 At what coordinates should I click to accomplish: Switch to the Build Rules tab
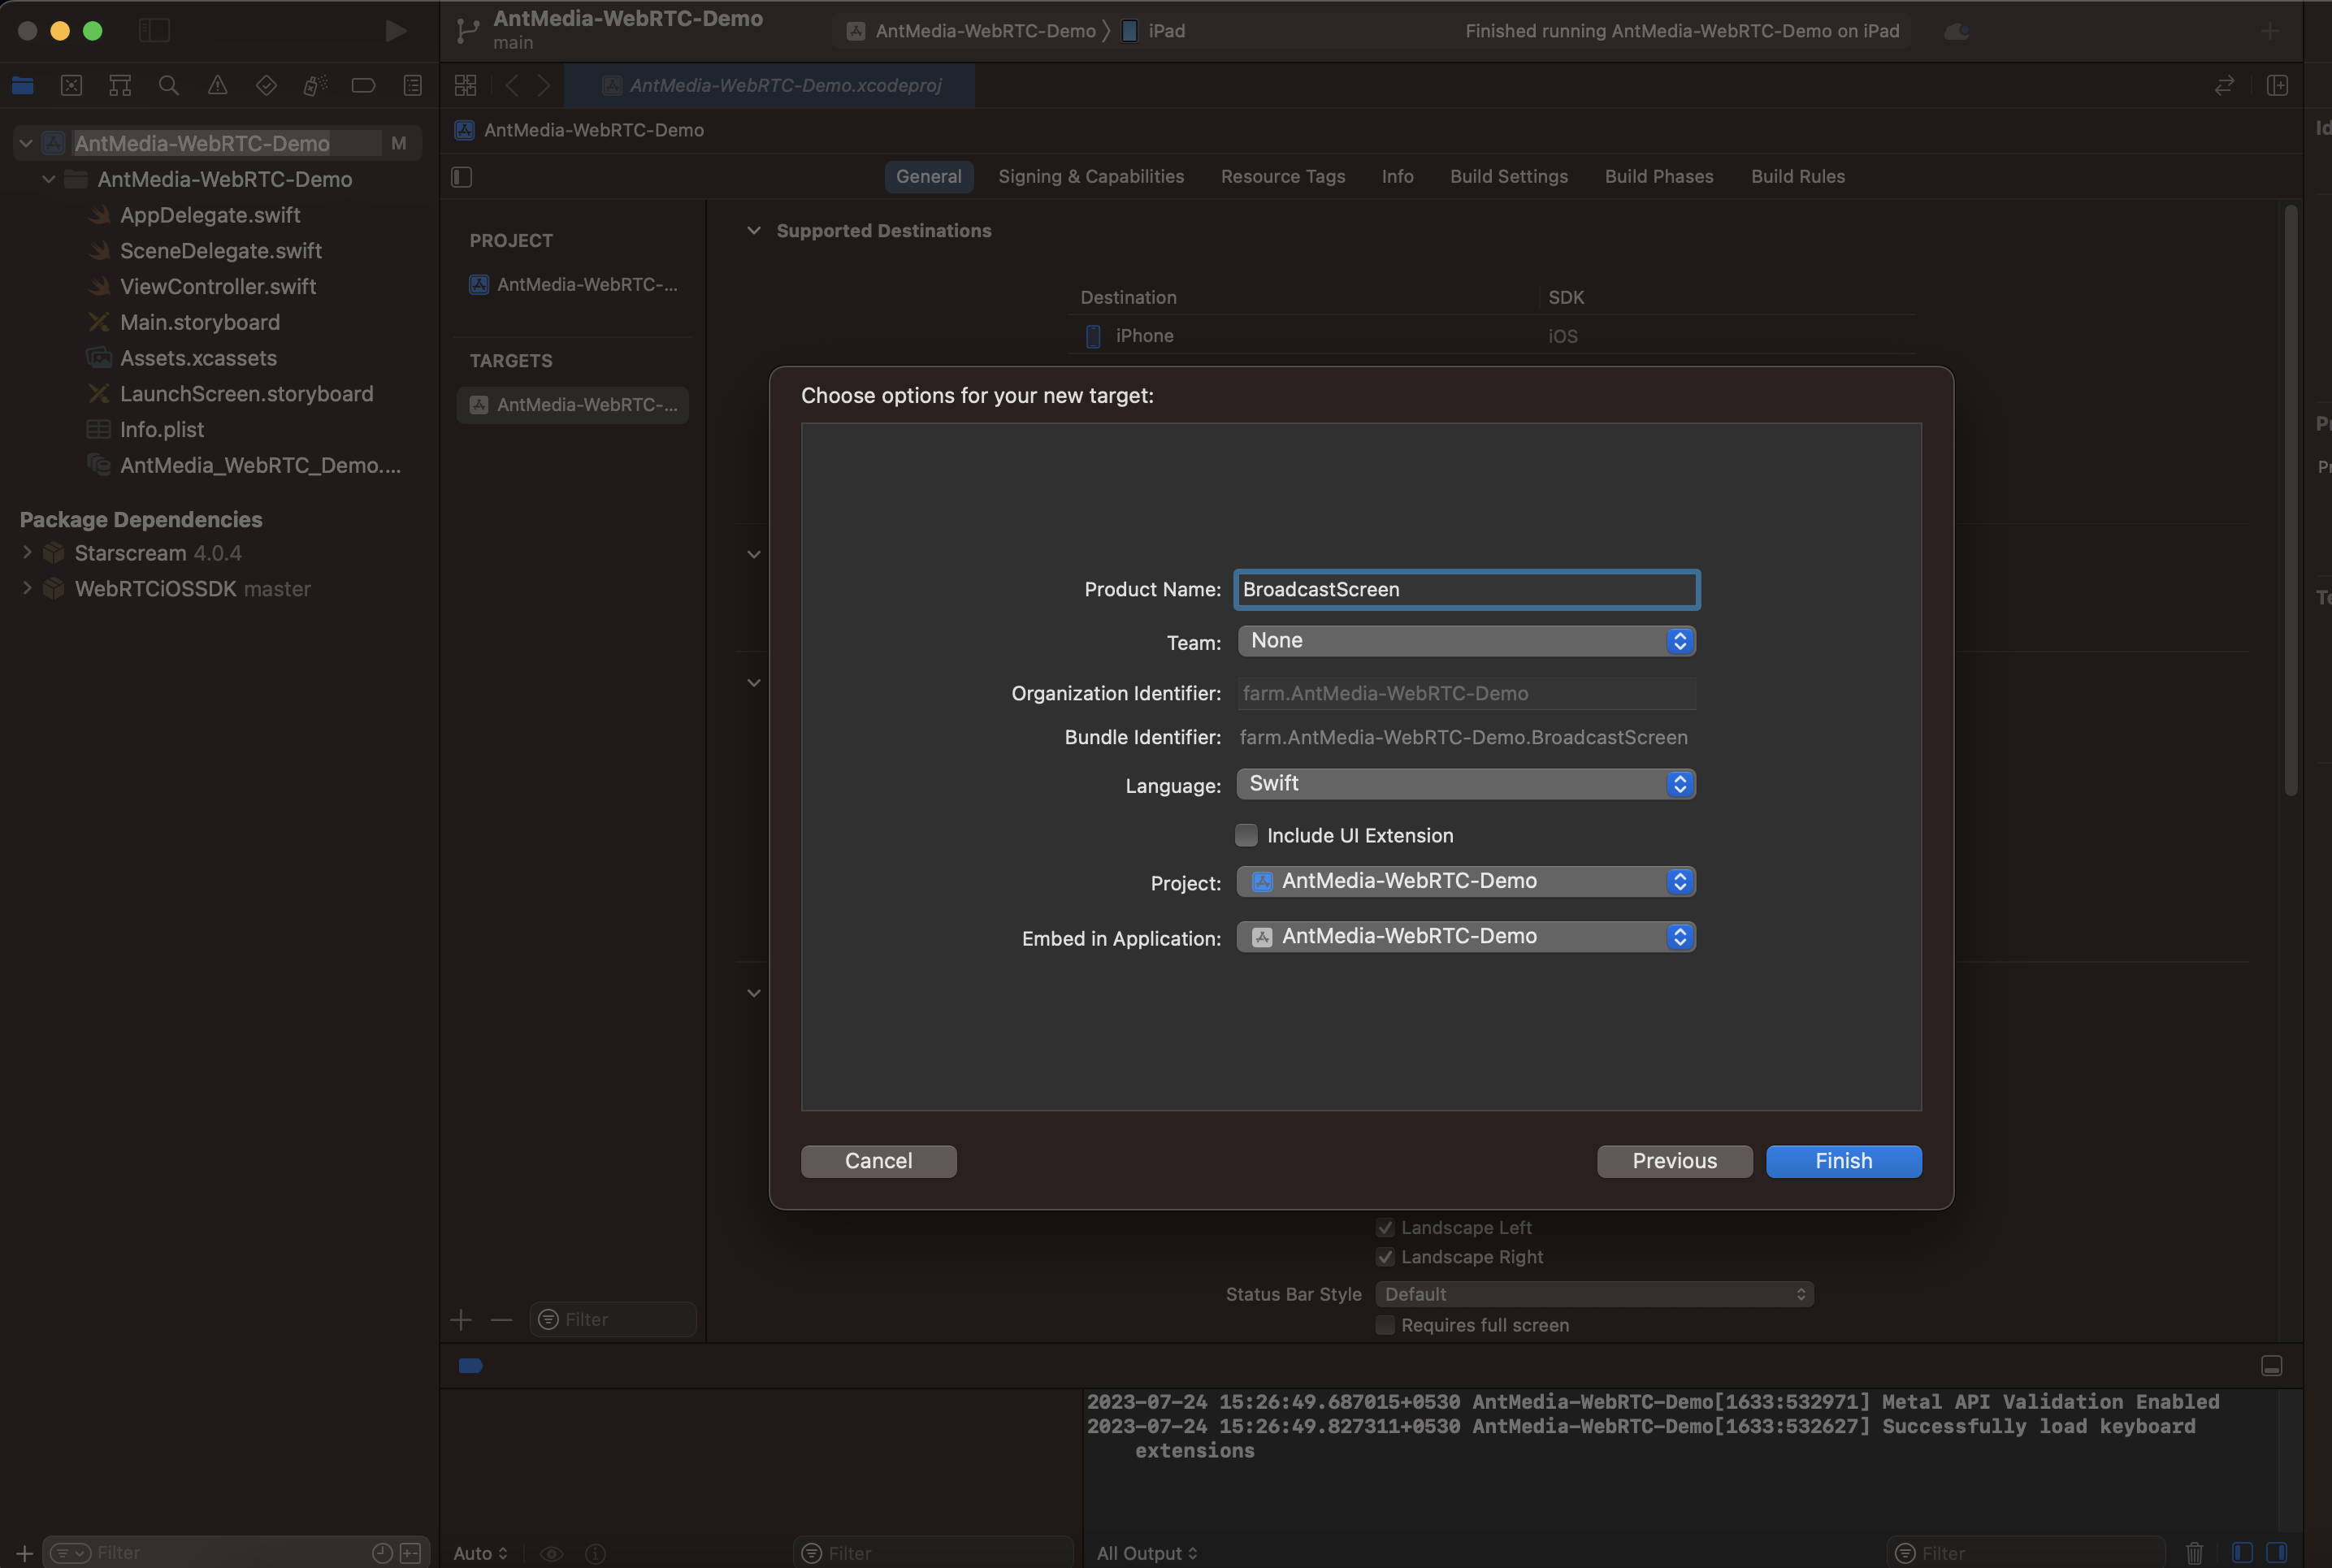[x=1798, y=177]
